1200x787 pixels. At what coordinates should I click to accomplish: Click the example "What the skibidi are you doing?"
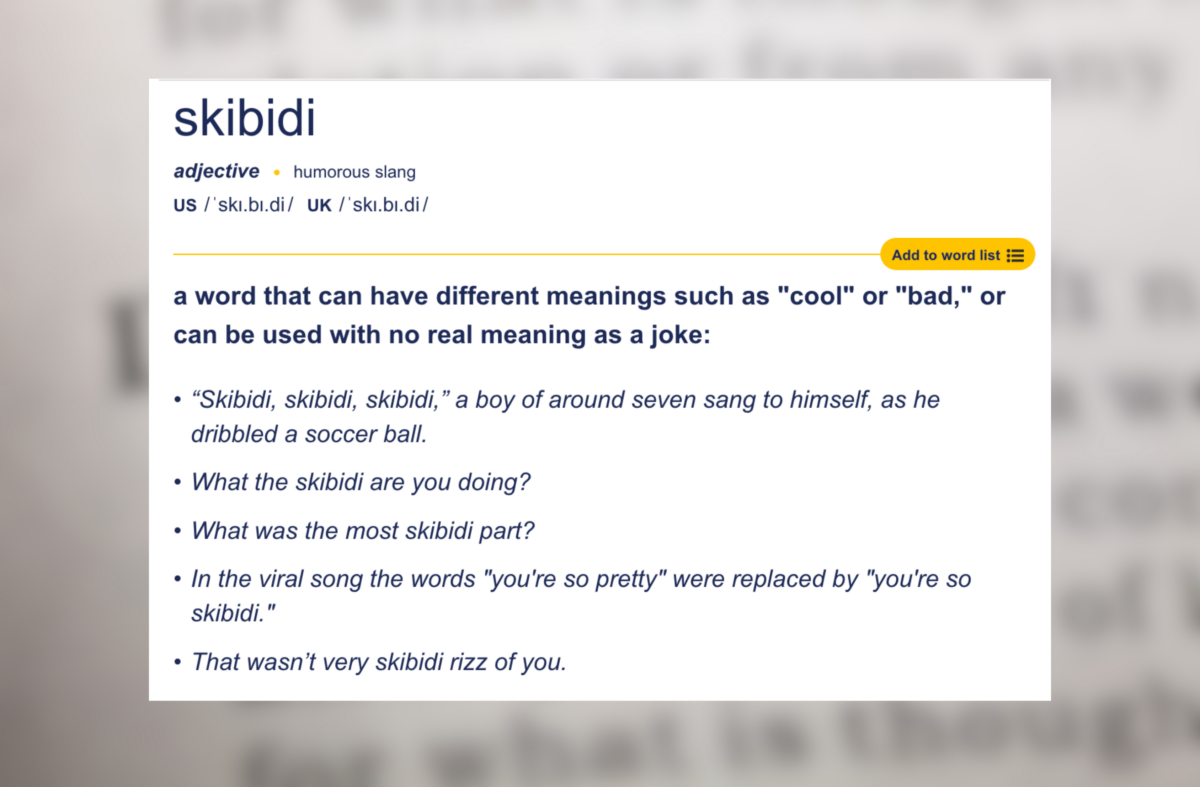pos(360,482)
